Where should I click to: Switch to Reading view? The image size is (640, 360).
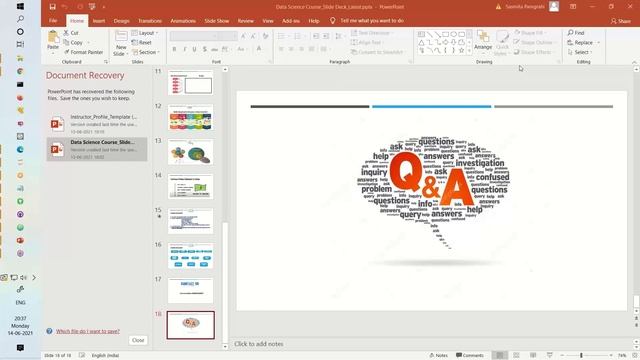[533, 356]
